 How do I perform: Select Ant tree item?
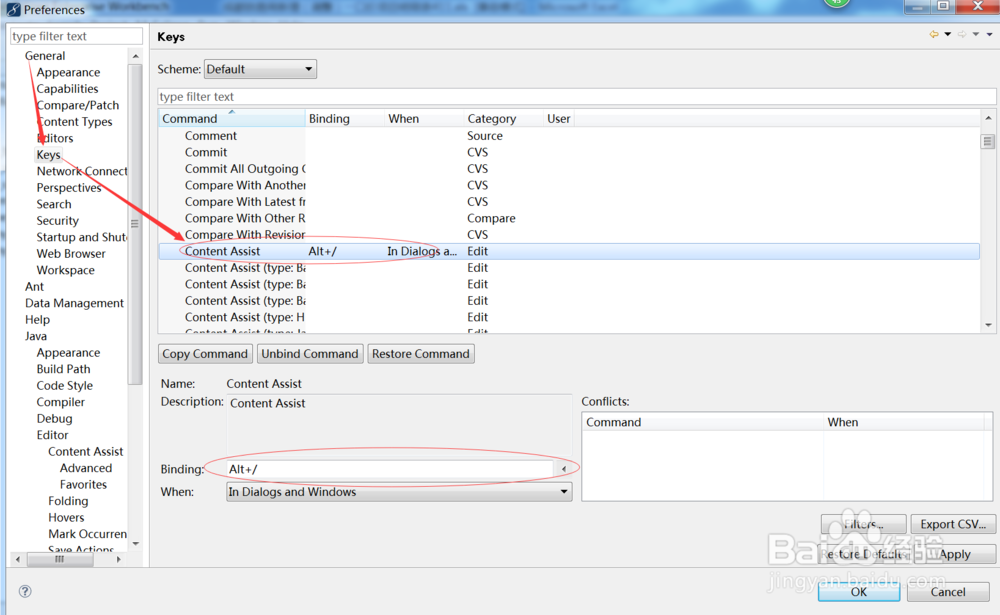tap(34, 286)
